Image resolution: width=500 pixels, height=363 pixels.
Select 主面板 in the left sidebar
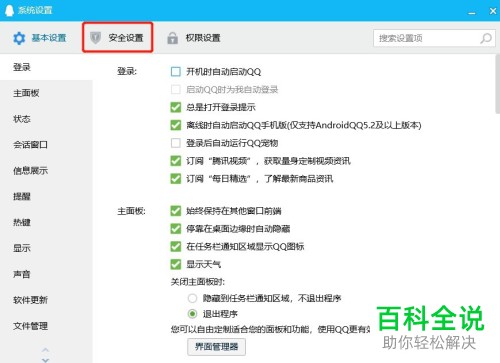[46, 93]
